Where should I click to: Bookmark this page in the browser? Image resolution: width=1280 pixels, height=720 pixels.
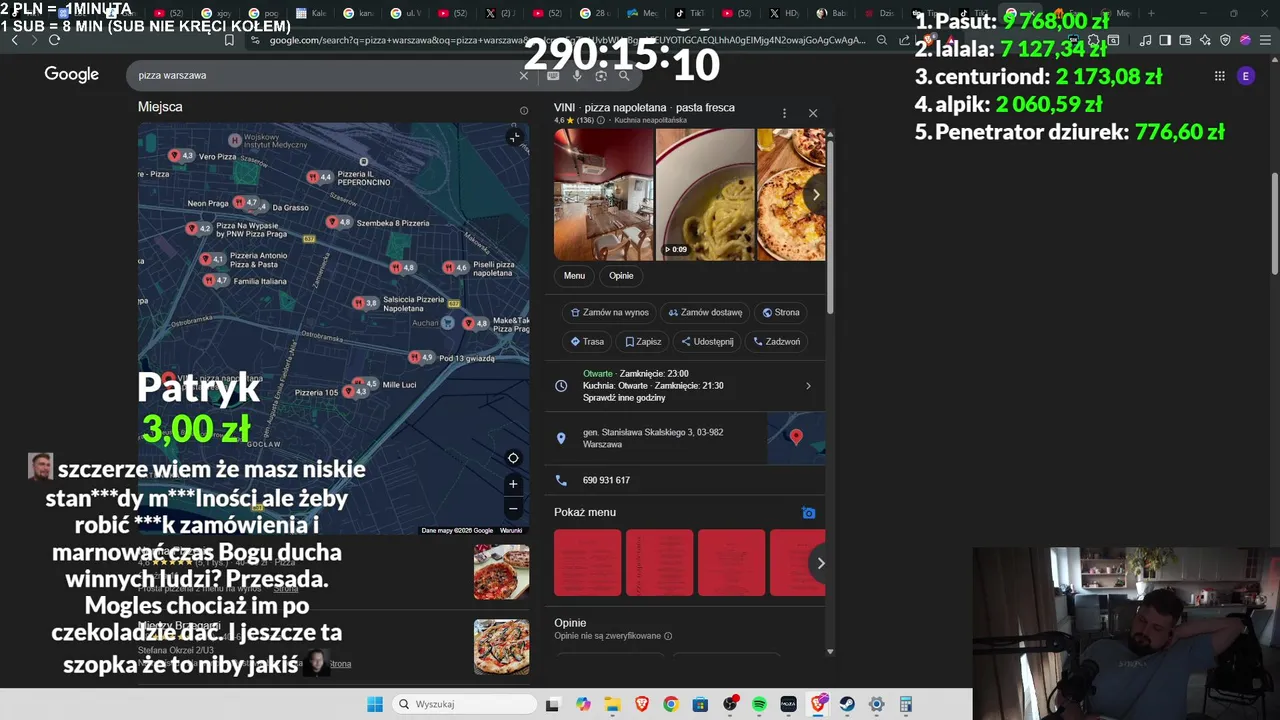pyautogui.click(x=229, y=40)
